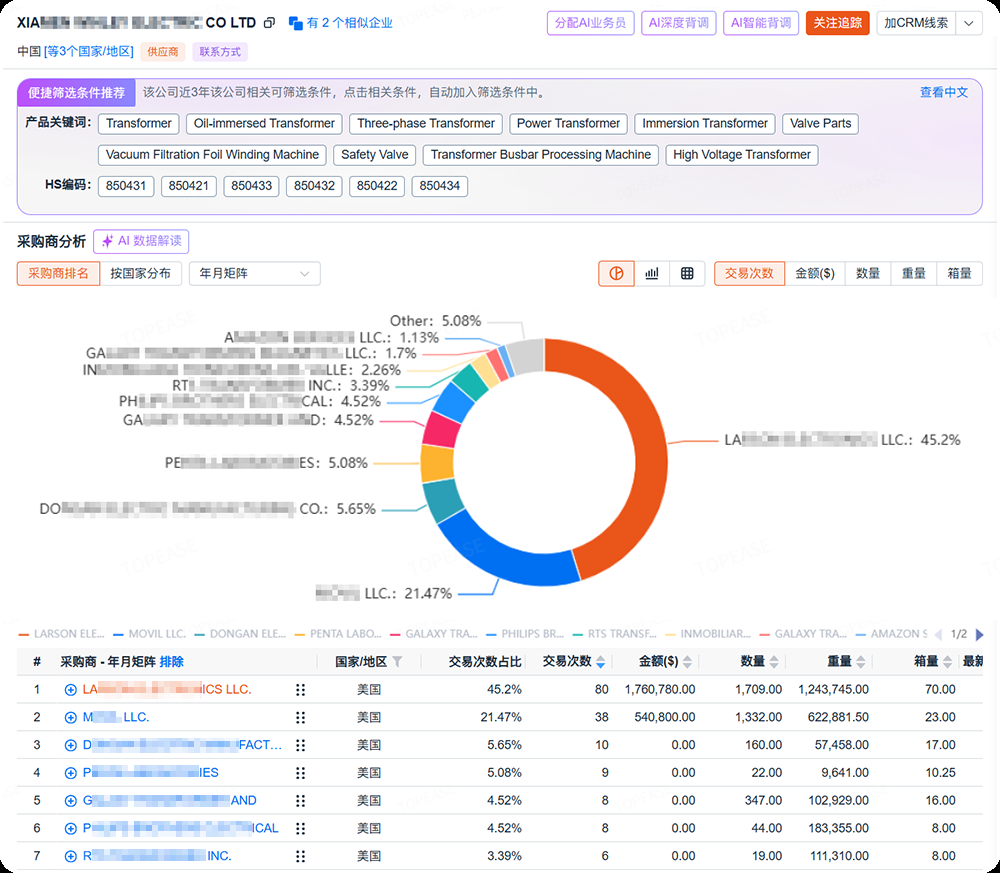
Task: Click 查看中文 link
Action: [943, 92]
